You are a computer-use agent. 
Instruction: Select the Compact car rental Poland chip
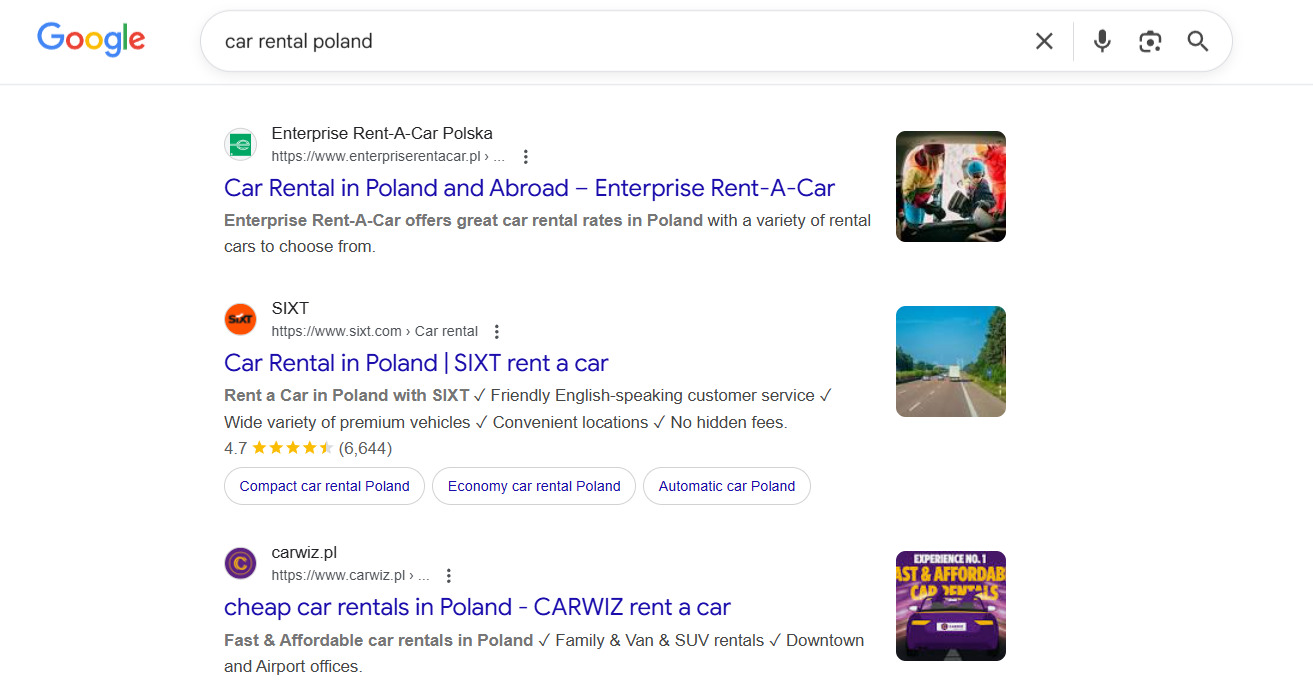click(324, 486)
